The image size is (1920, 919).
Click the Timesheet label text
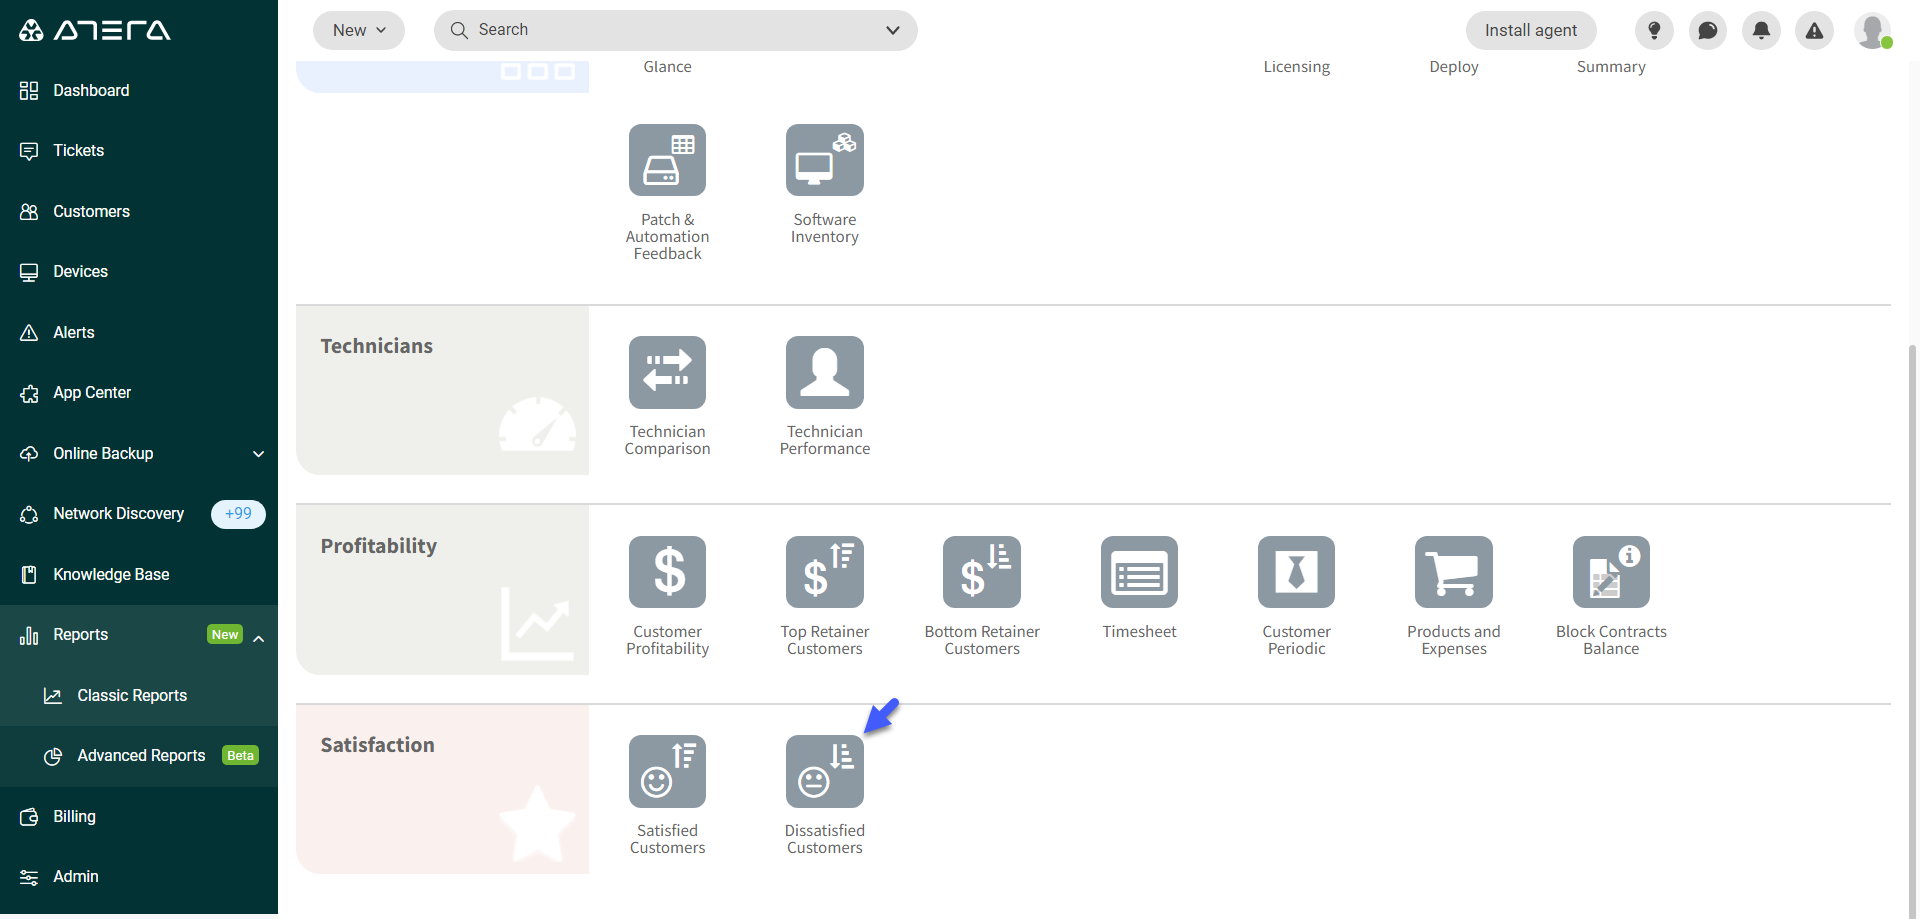[x=1139, y=632]
